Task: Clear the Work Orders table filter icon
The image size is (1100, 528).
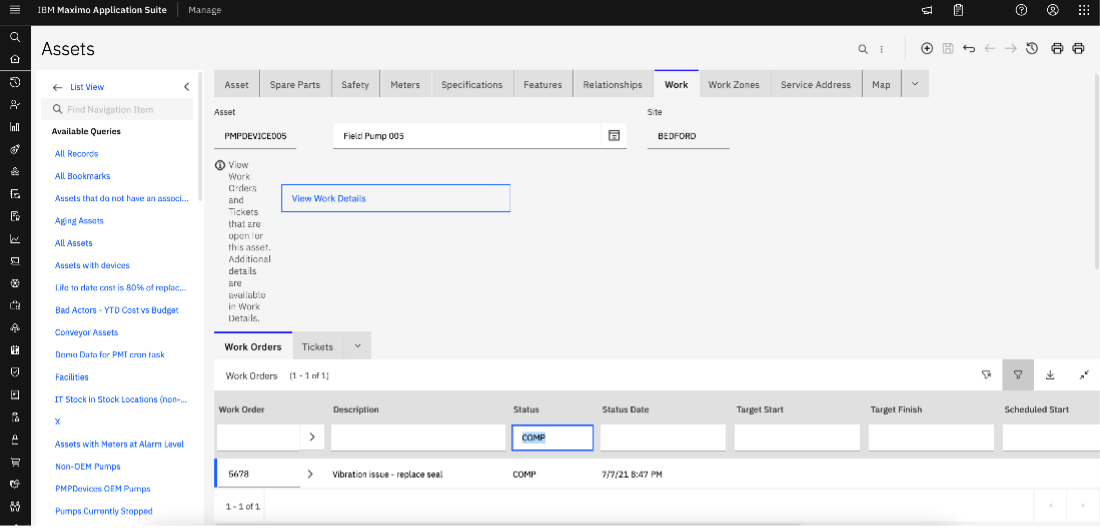Action: coord(986,375)
